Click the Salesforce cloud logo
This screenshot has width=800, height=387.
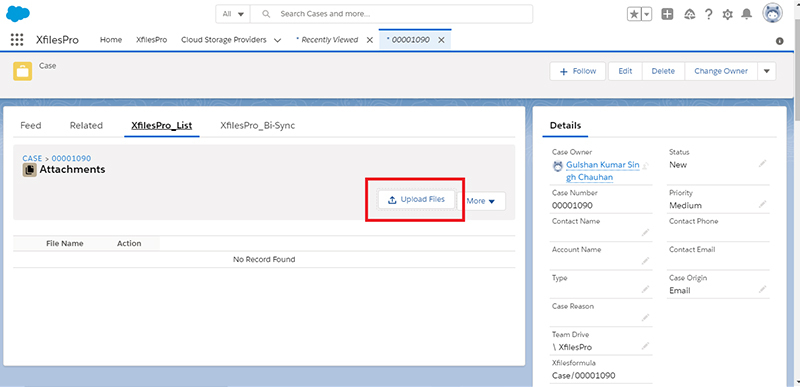coord(18,14)
